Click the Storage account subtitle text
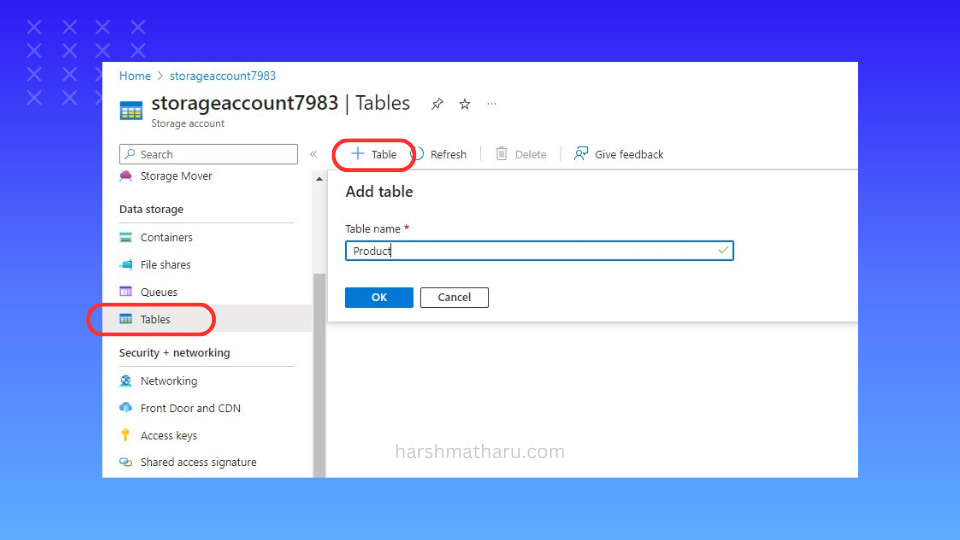Screen dimensions: 960x540 tap(187, 124)
